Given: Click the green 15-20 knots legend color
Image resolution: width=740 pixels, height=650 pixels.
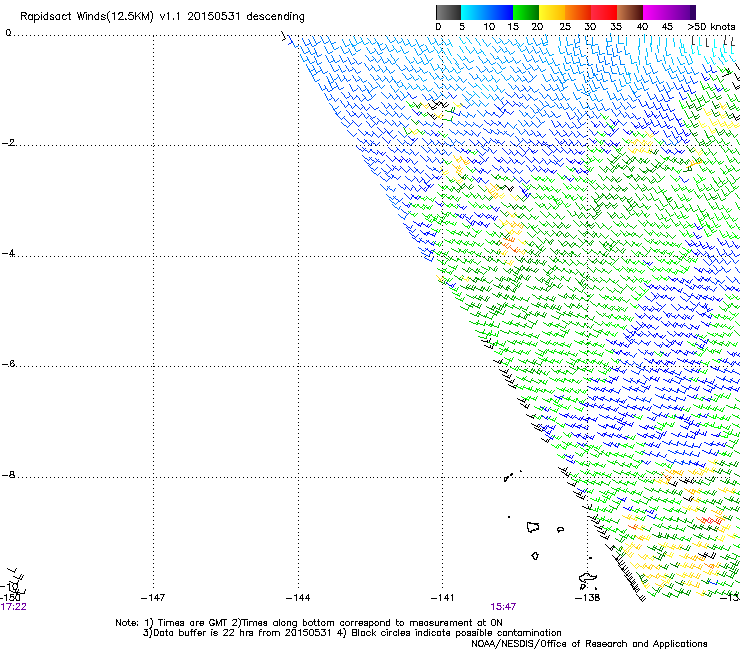Looking at the screenshot, I should click(526, 12).
